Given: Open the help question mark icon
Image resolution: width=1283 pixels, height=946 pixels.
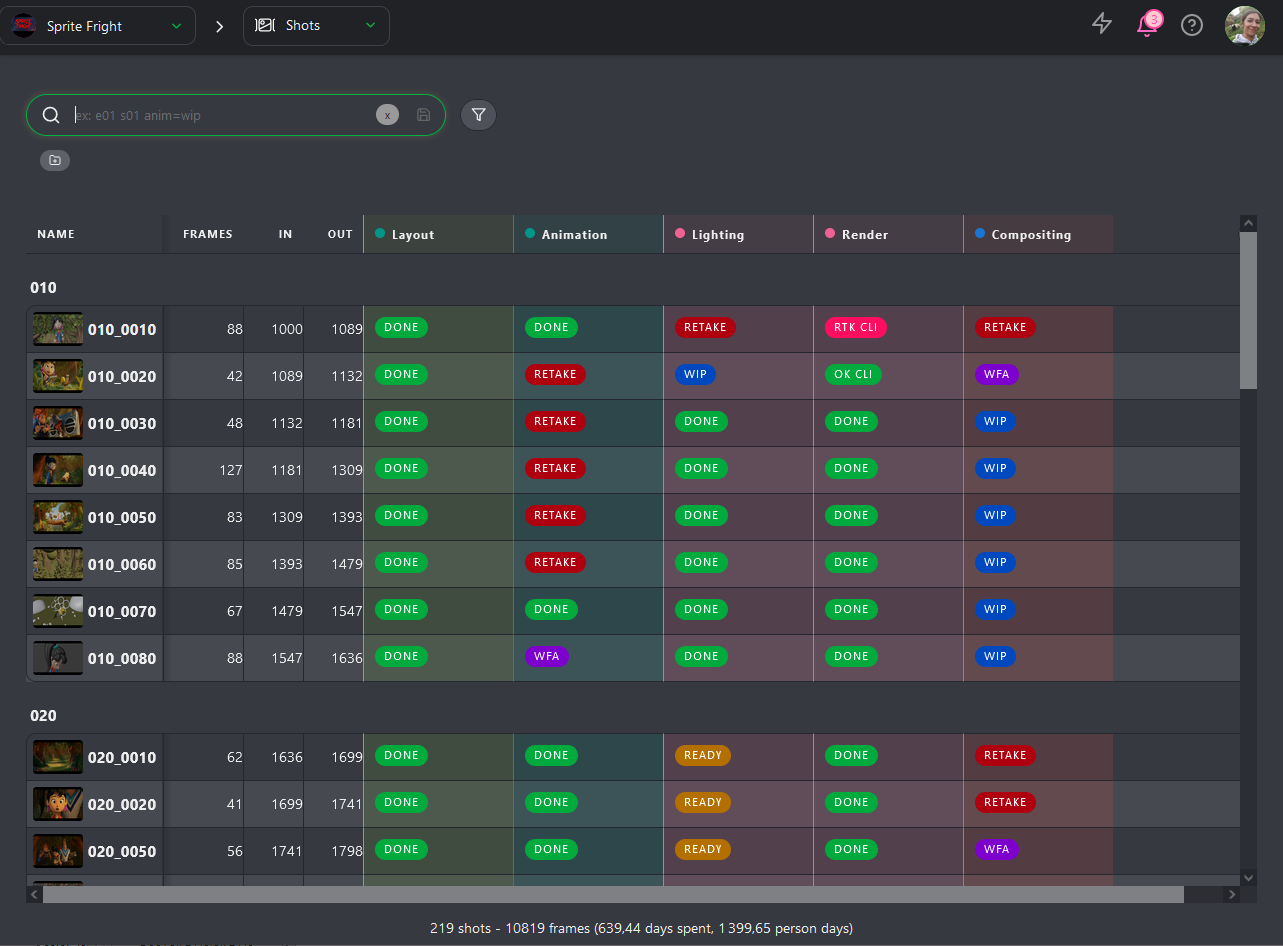Looking at the screenshot, I should [x=1192, y=25].
